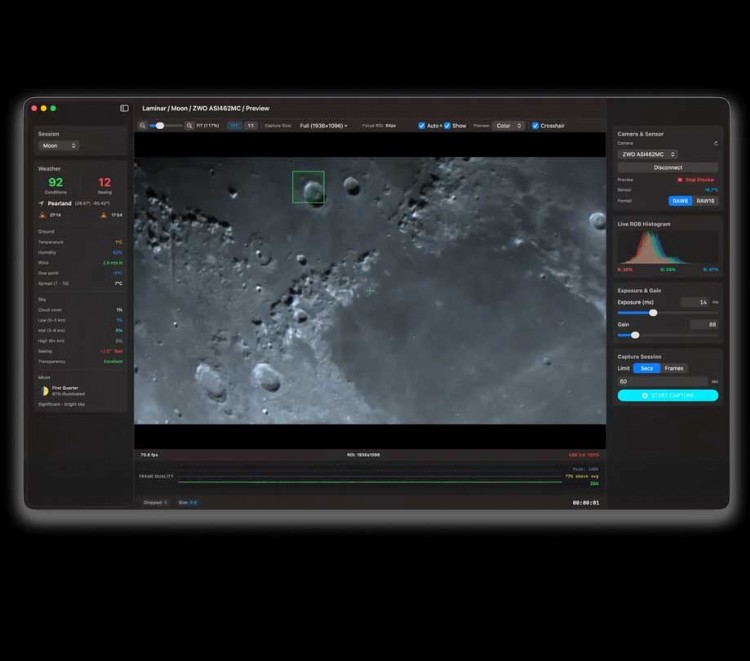Image resolution: width=750 pixels, height=661 pixels.
Task: Click the START CAPTURE button
Action: pos(668,395)
